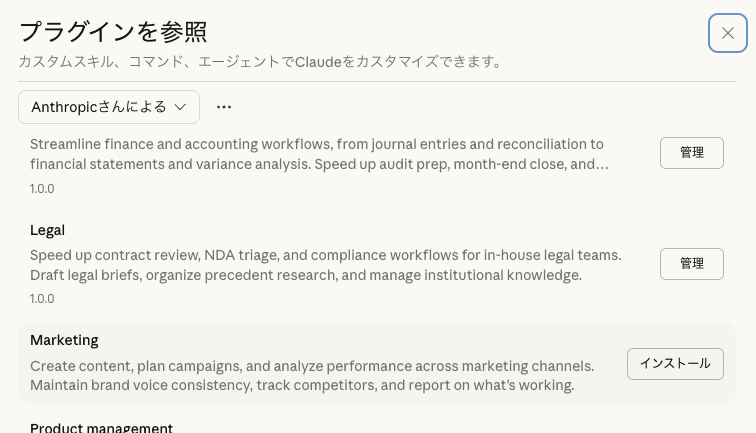Click the chevron arrow beside Anthropicさんによる
The height and width of the screenshot is (433, 756).
click(181, 107)
